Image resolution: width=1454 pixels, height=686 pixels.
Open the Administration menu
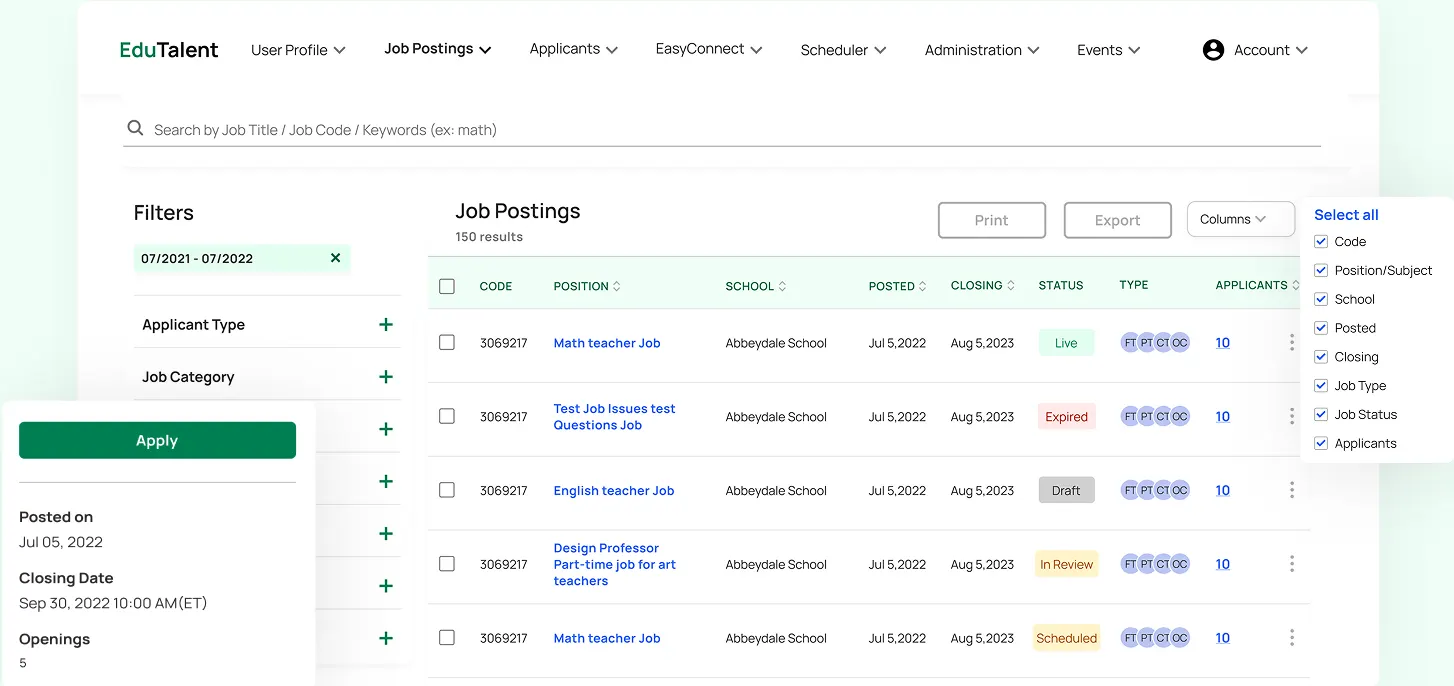(981, 49)
